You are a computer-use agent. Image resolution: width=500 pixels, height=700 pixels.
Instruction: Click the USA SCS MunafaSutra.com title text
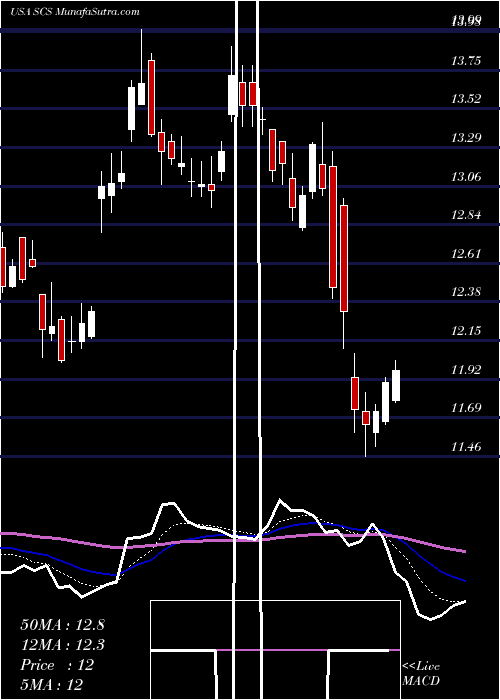pos(75,12)
